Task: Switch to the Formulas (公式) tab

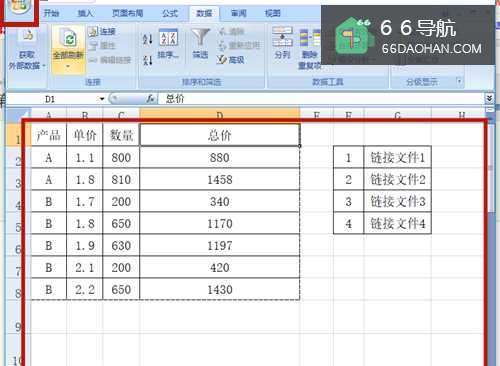Action: coord(170,13)
